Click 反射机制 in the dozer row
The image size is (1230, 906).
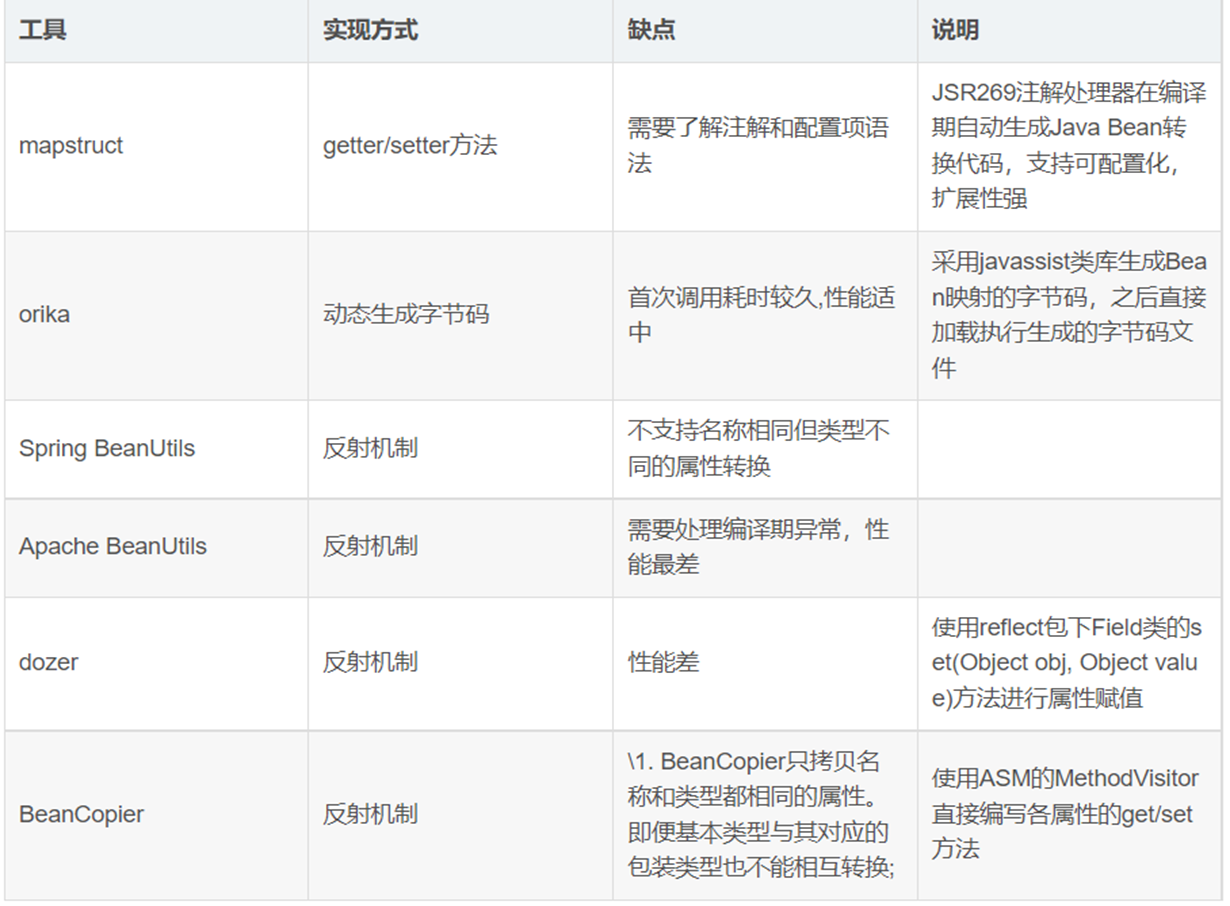point(460,663)
